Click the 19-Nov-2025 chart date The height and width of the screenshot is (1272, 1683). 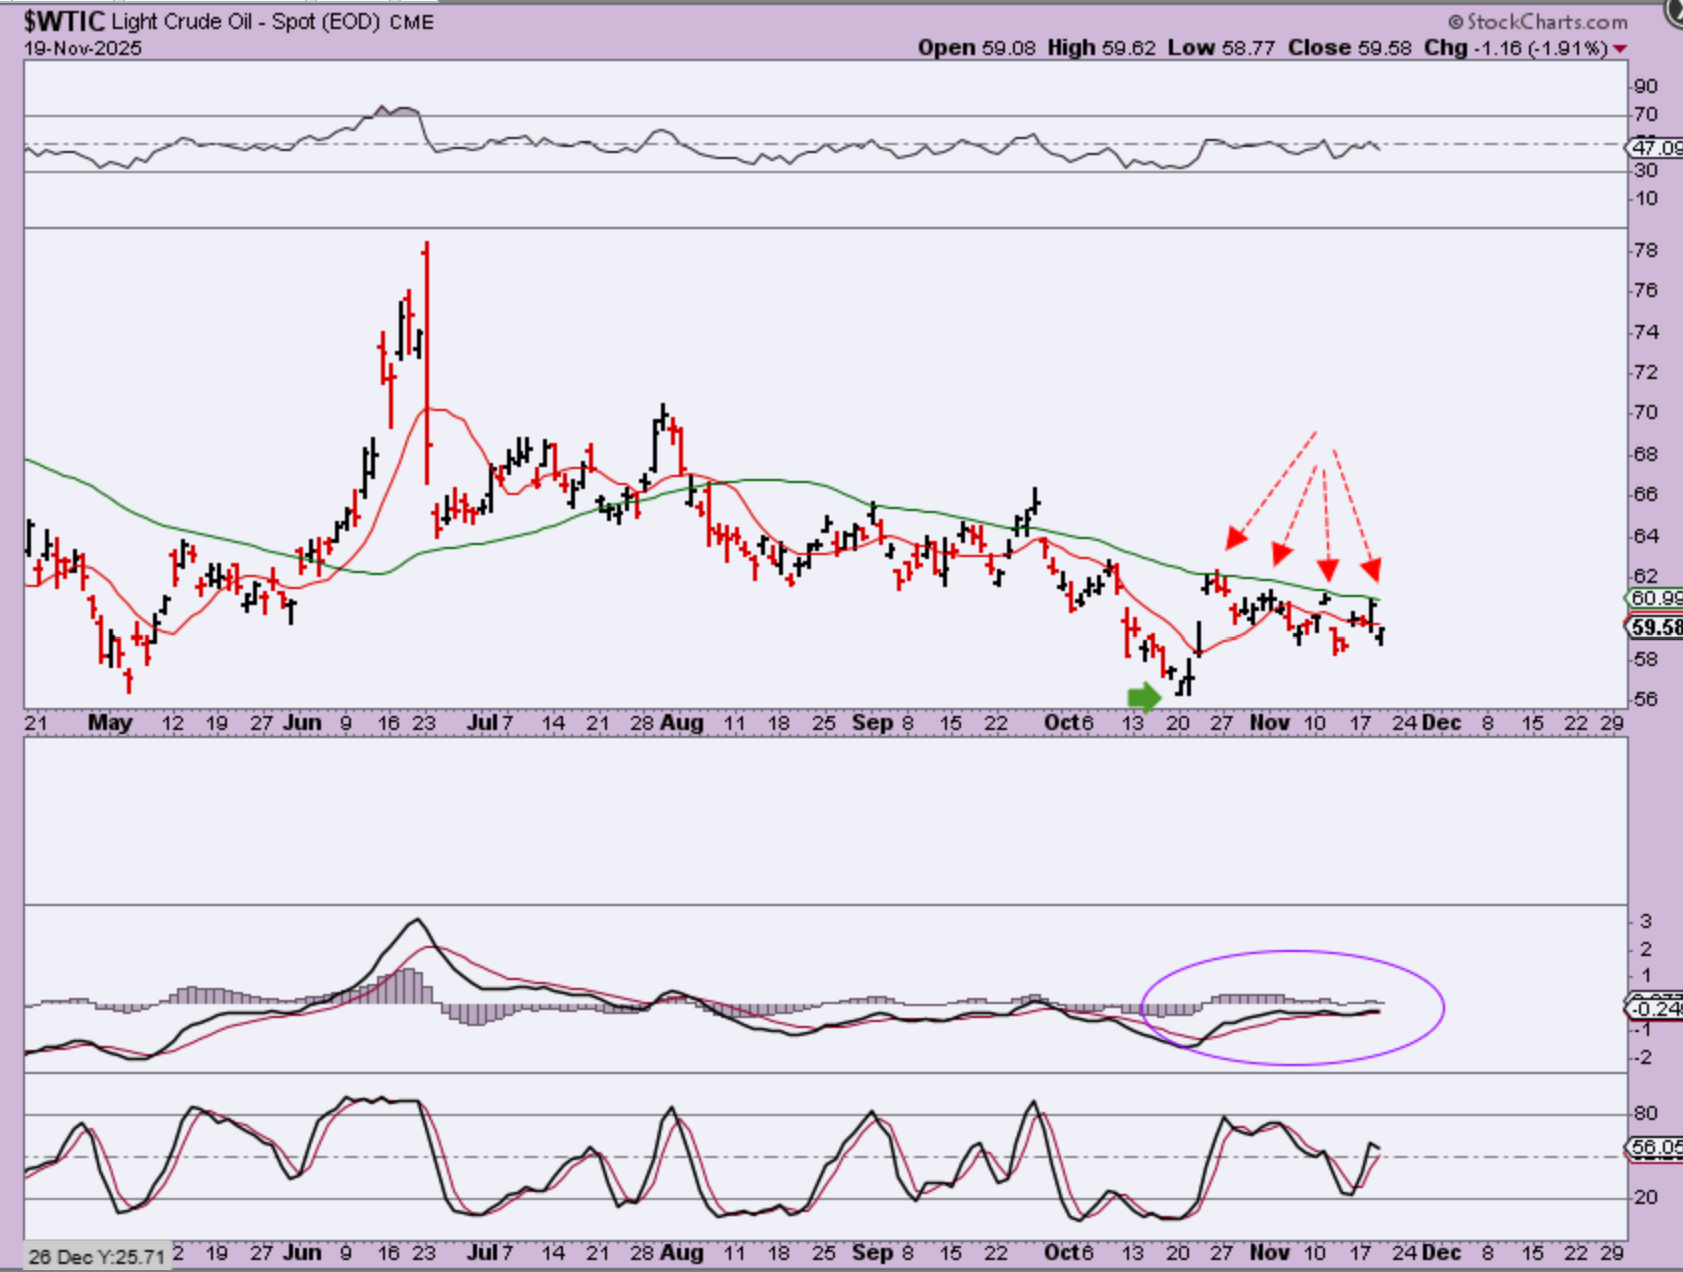83,48
